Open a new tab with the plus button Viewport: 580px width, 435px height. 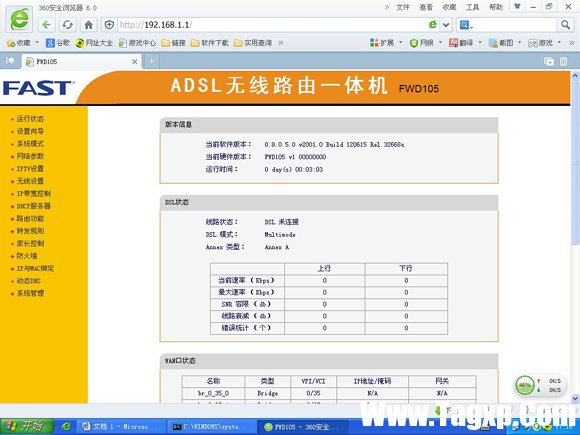click(151, 61)
